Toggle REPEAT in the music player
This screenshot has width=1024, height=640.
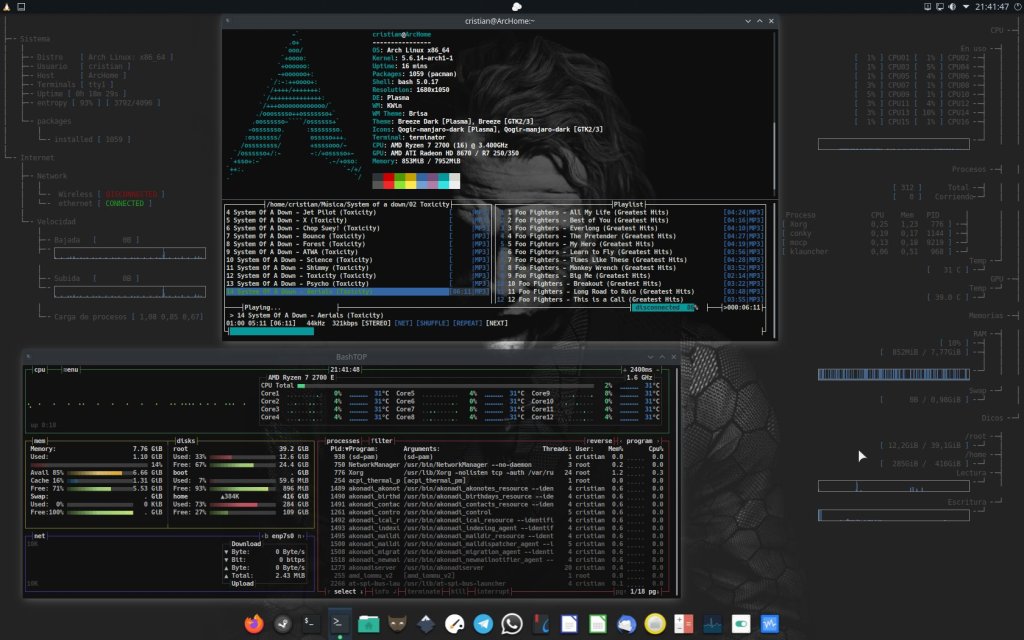tap(464, 324)
